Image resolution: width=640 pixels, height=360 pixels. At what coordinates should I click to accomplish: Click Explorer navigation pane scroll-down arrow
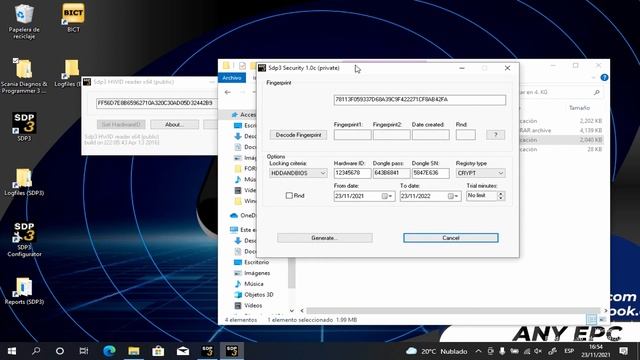[x=291, y=311]
